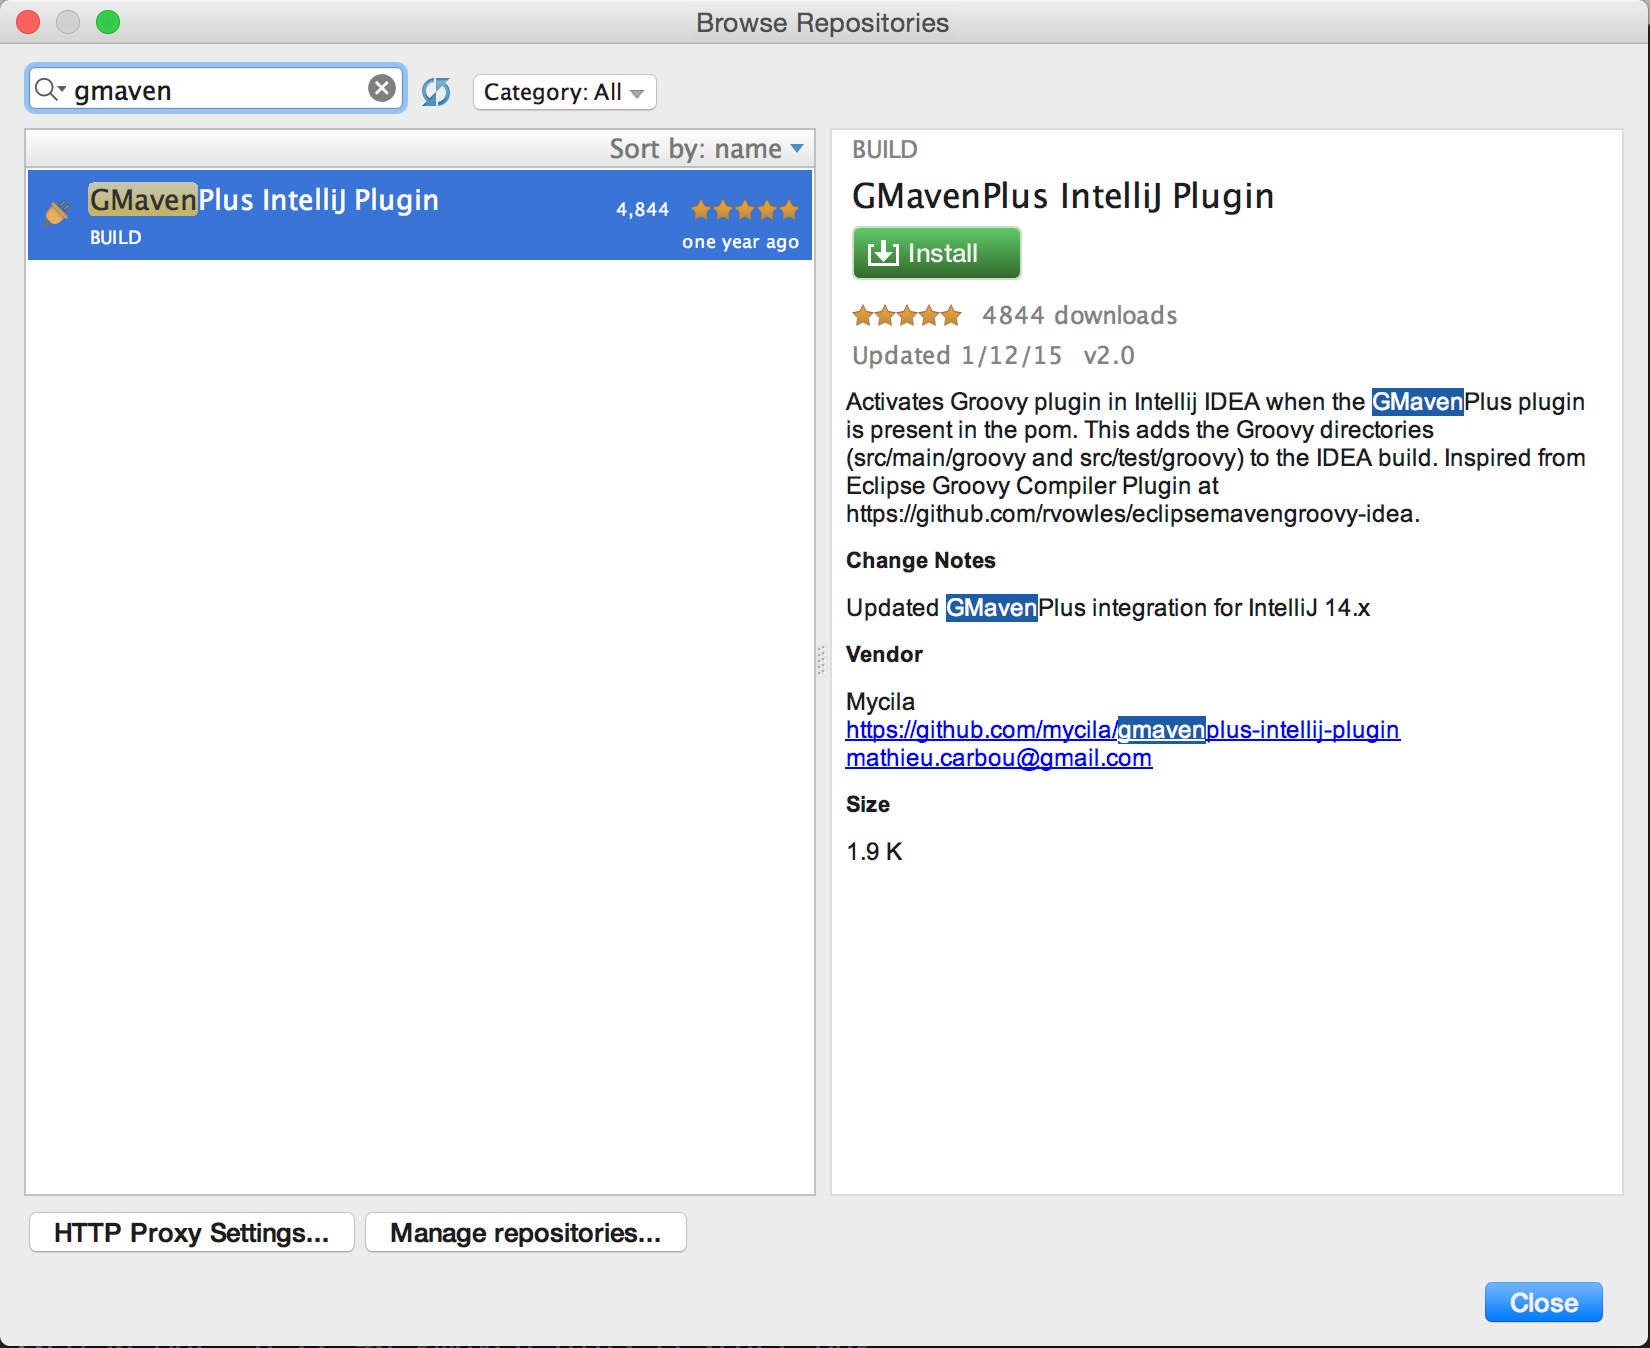
Task: Click the Mycila vendor name
Action: [880, 702]
